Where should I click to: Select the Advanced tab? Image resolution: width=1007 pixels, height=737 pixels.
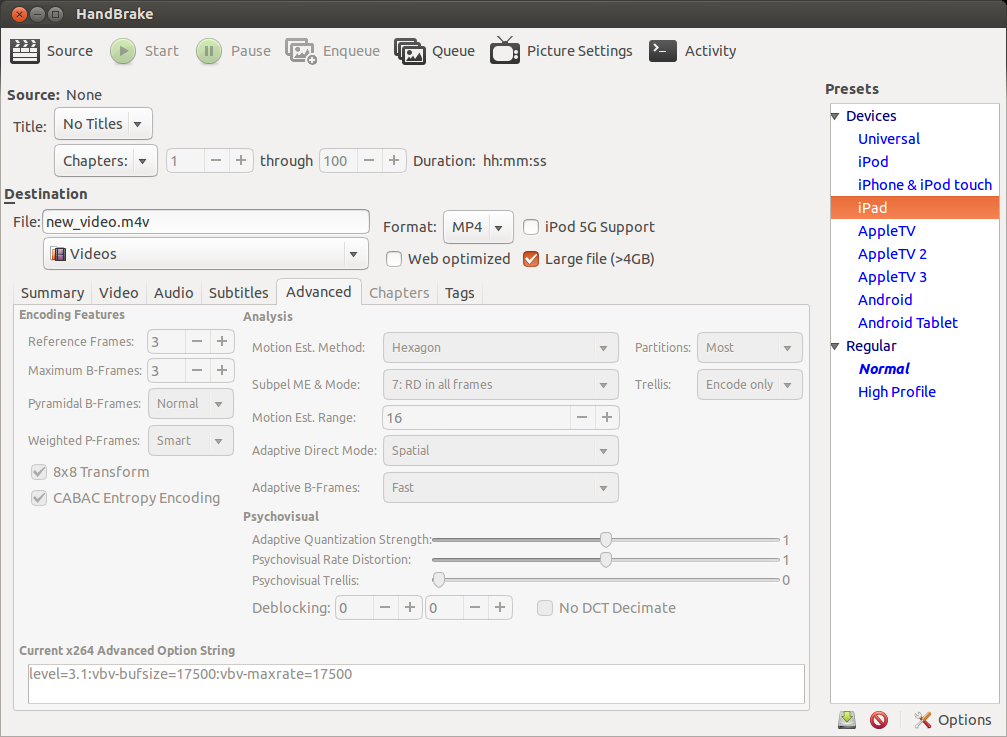click(x=319, y=292)
